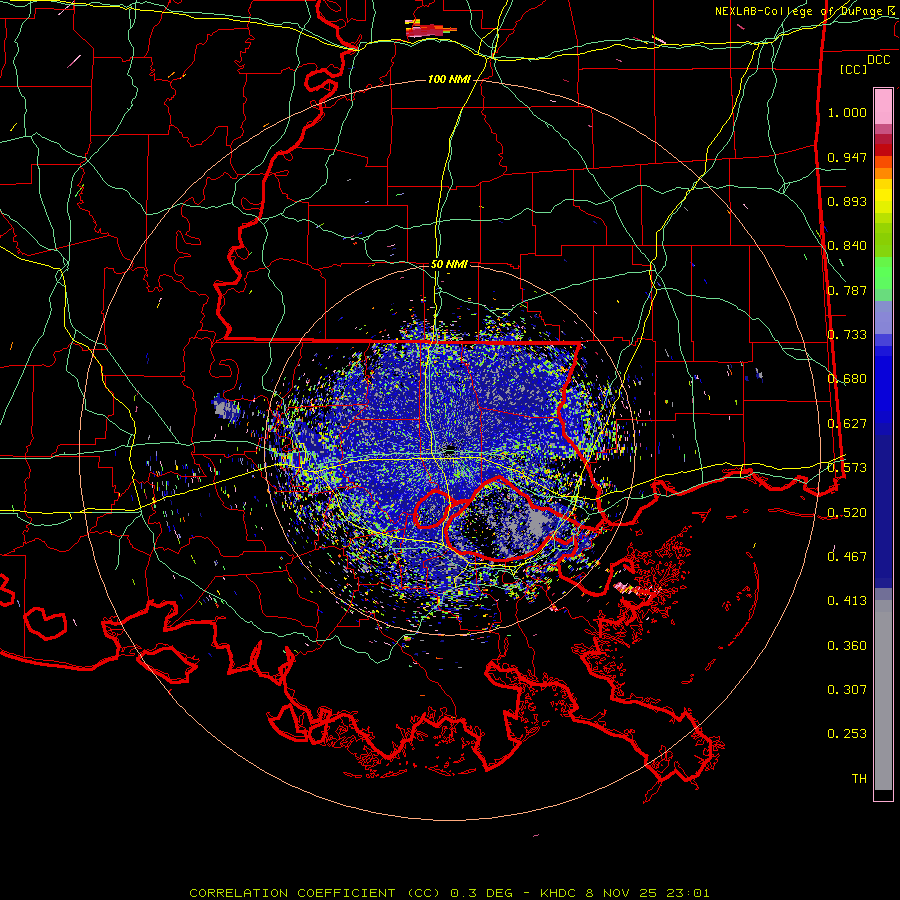900x900 pixels.
Task: Click the 0.413 scale value
Action: pos(847,601)
